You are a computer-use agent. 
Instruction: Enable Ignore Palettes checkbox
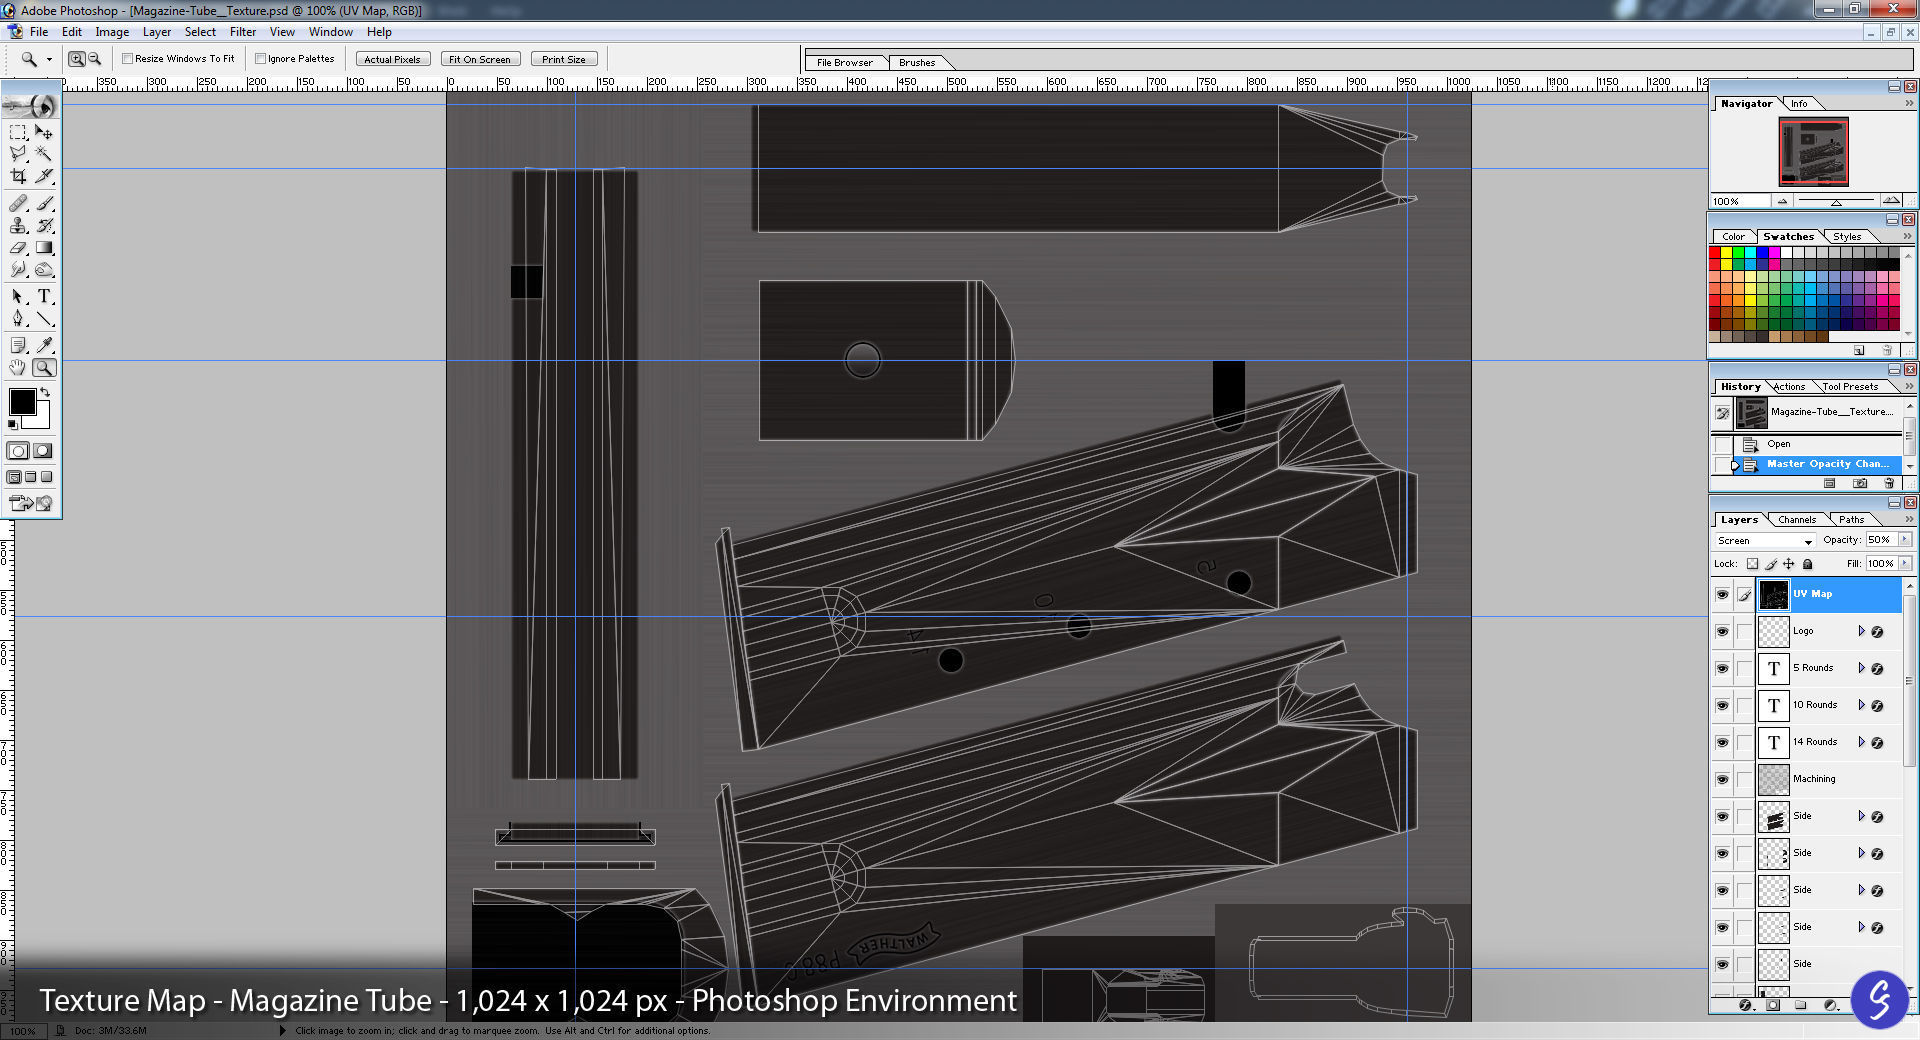click(x=260, y=59)
